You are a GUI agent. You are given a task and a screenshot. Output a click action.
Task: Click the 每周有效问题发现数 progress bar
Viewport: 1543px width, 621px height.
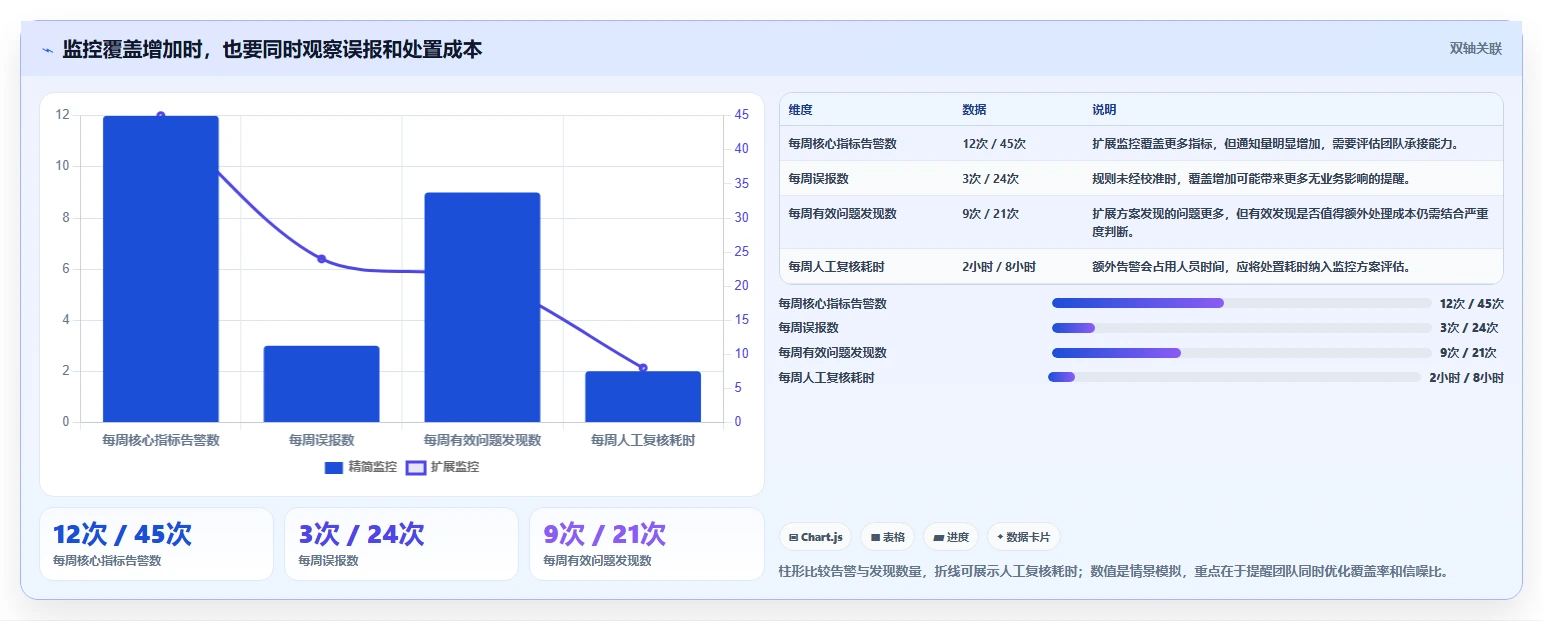[1241, 353]
